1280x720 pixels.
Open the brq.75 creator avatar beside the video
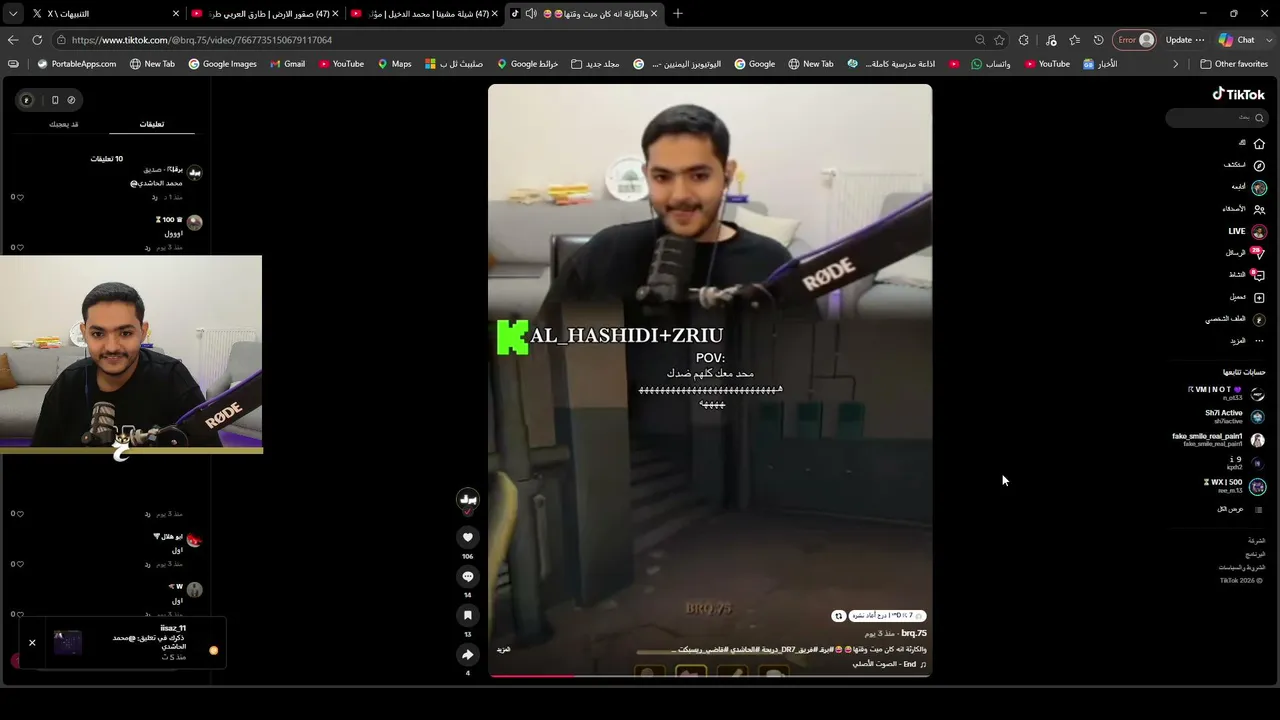click(x=467, y=498)
